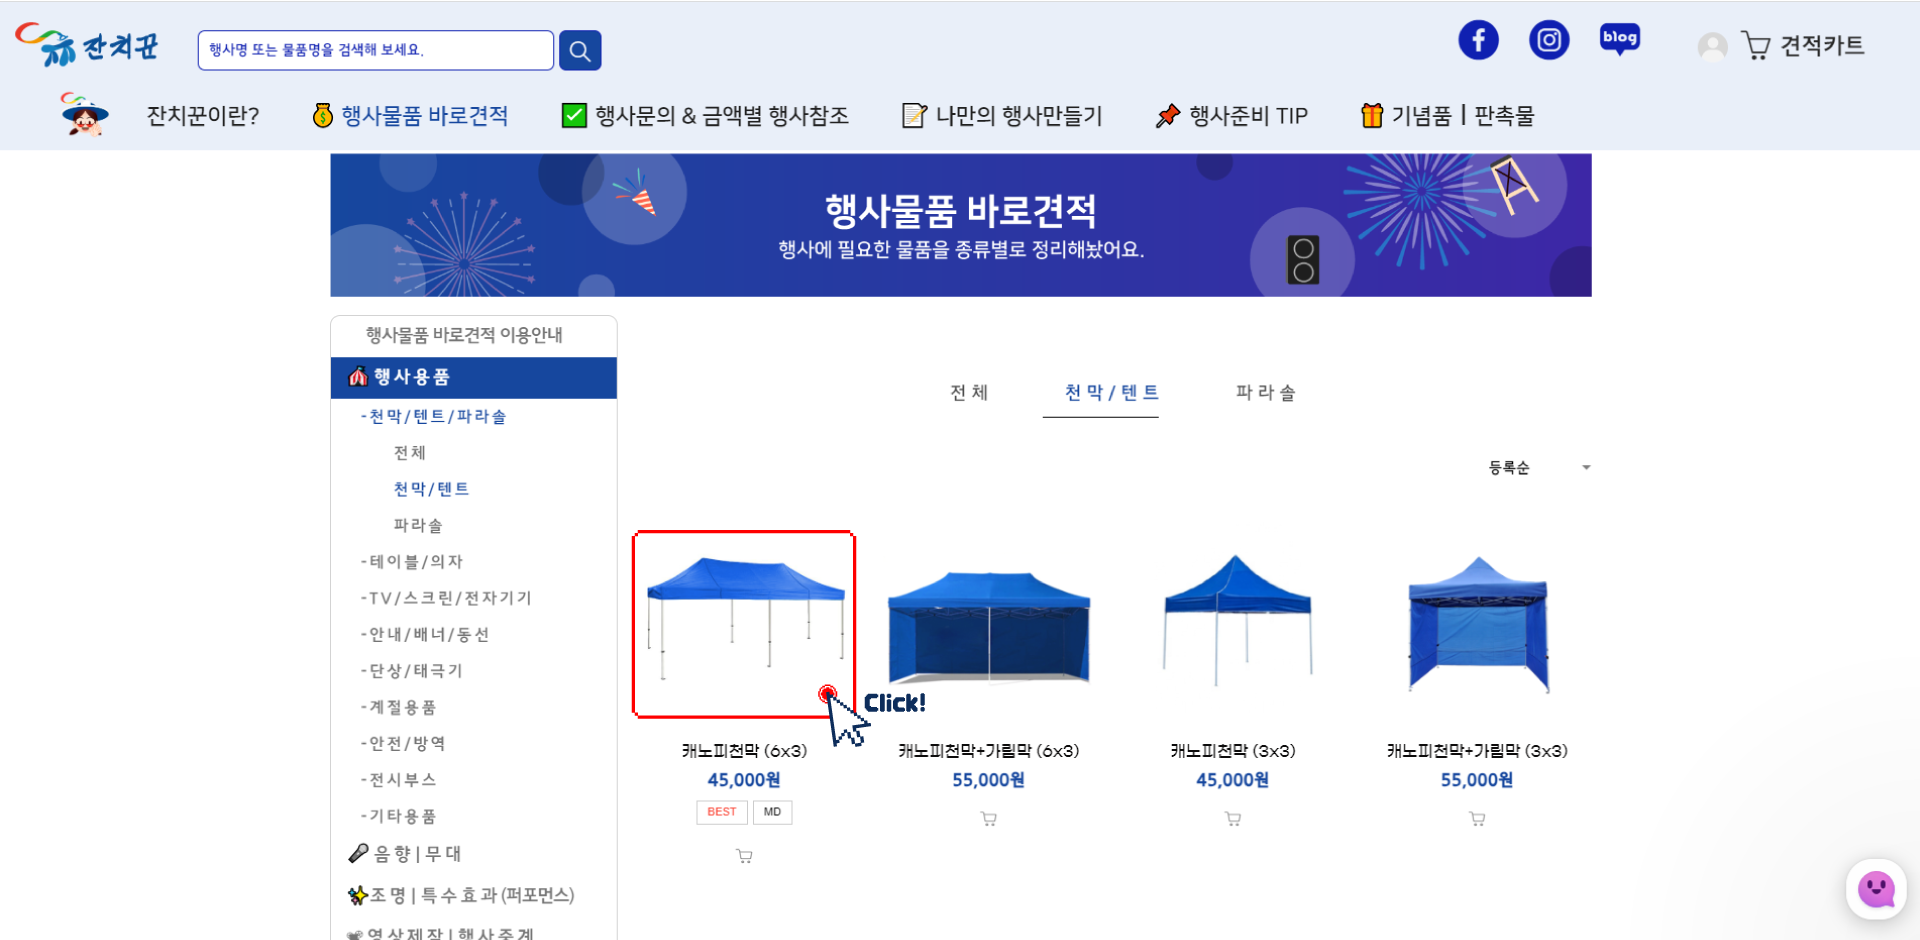This screenshot has width=1920, height=940.
Task: Select the 전체 tab
Action: point(969,393)
